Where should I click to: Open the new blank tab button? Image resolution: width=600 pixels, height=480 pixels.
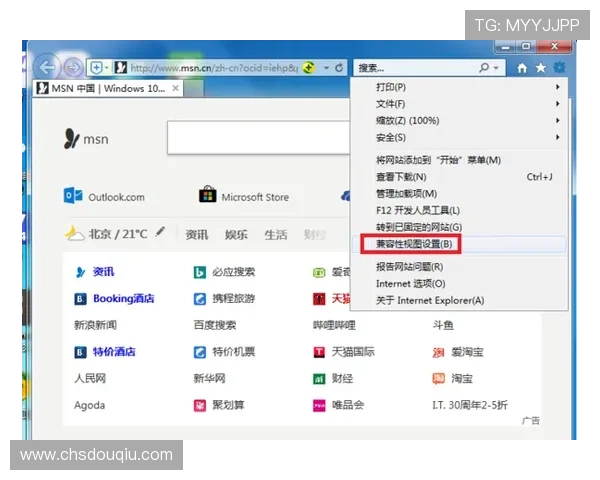tap(194, 89)
